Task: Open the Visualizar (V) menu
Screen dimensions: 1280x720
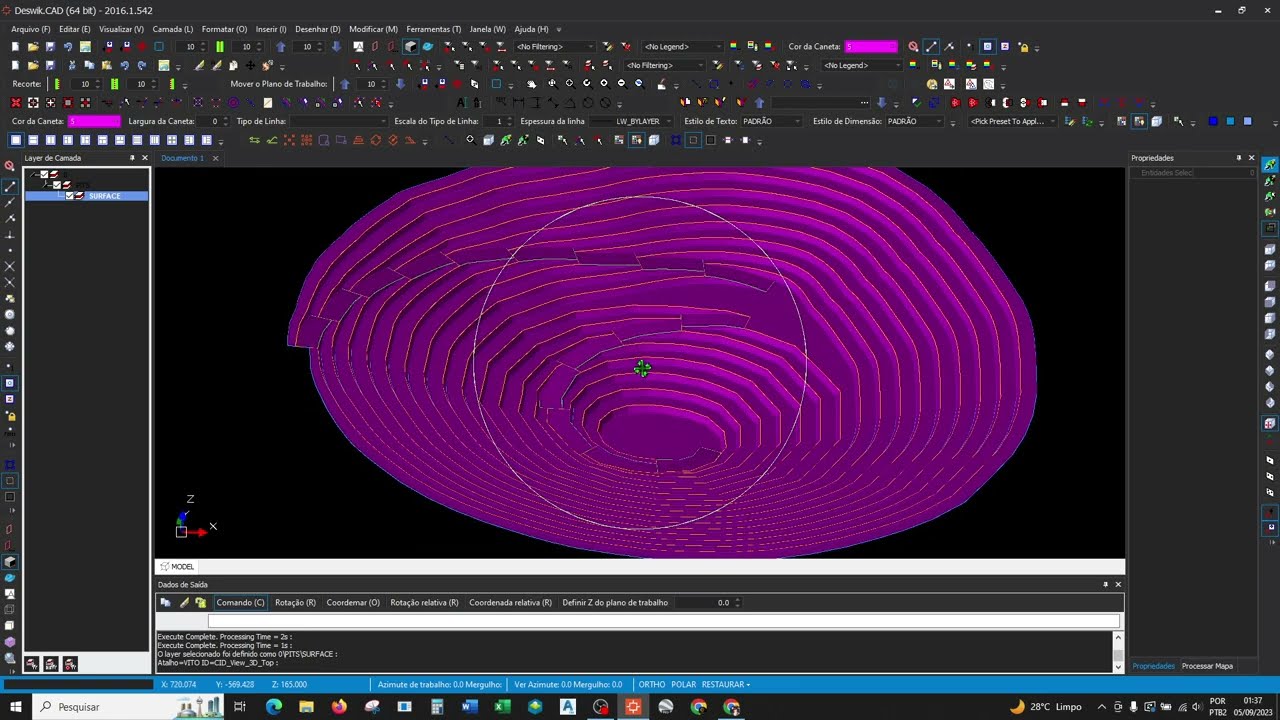Action: pyautogui.click(x=121, y=29)
